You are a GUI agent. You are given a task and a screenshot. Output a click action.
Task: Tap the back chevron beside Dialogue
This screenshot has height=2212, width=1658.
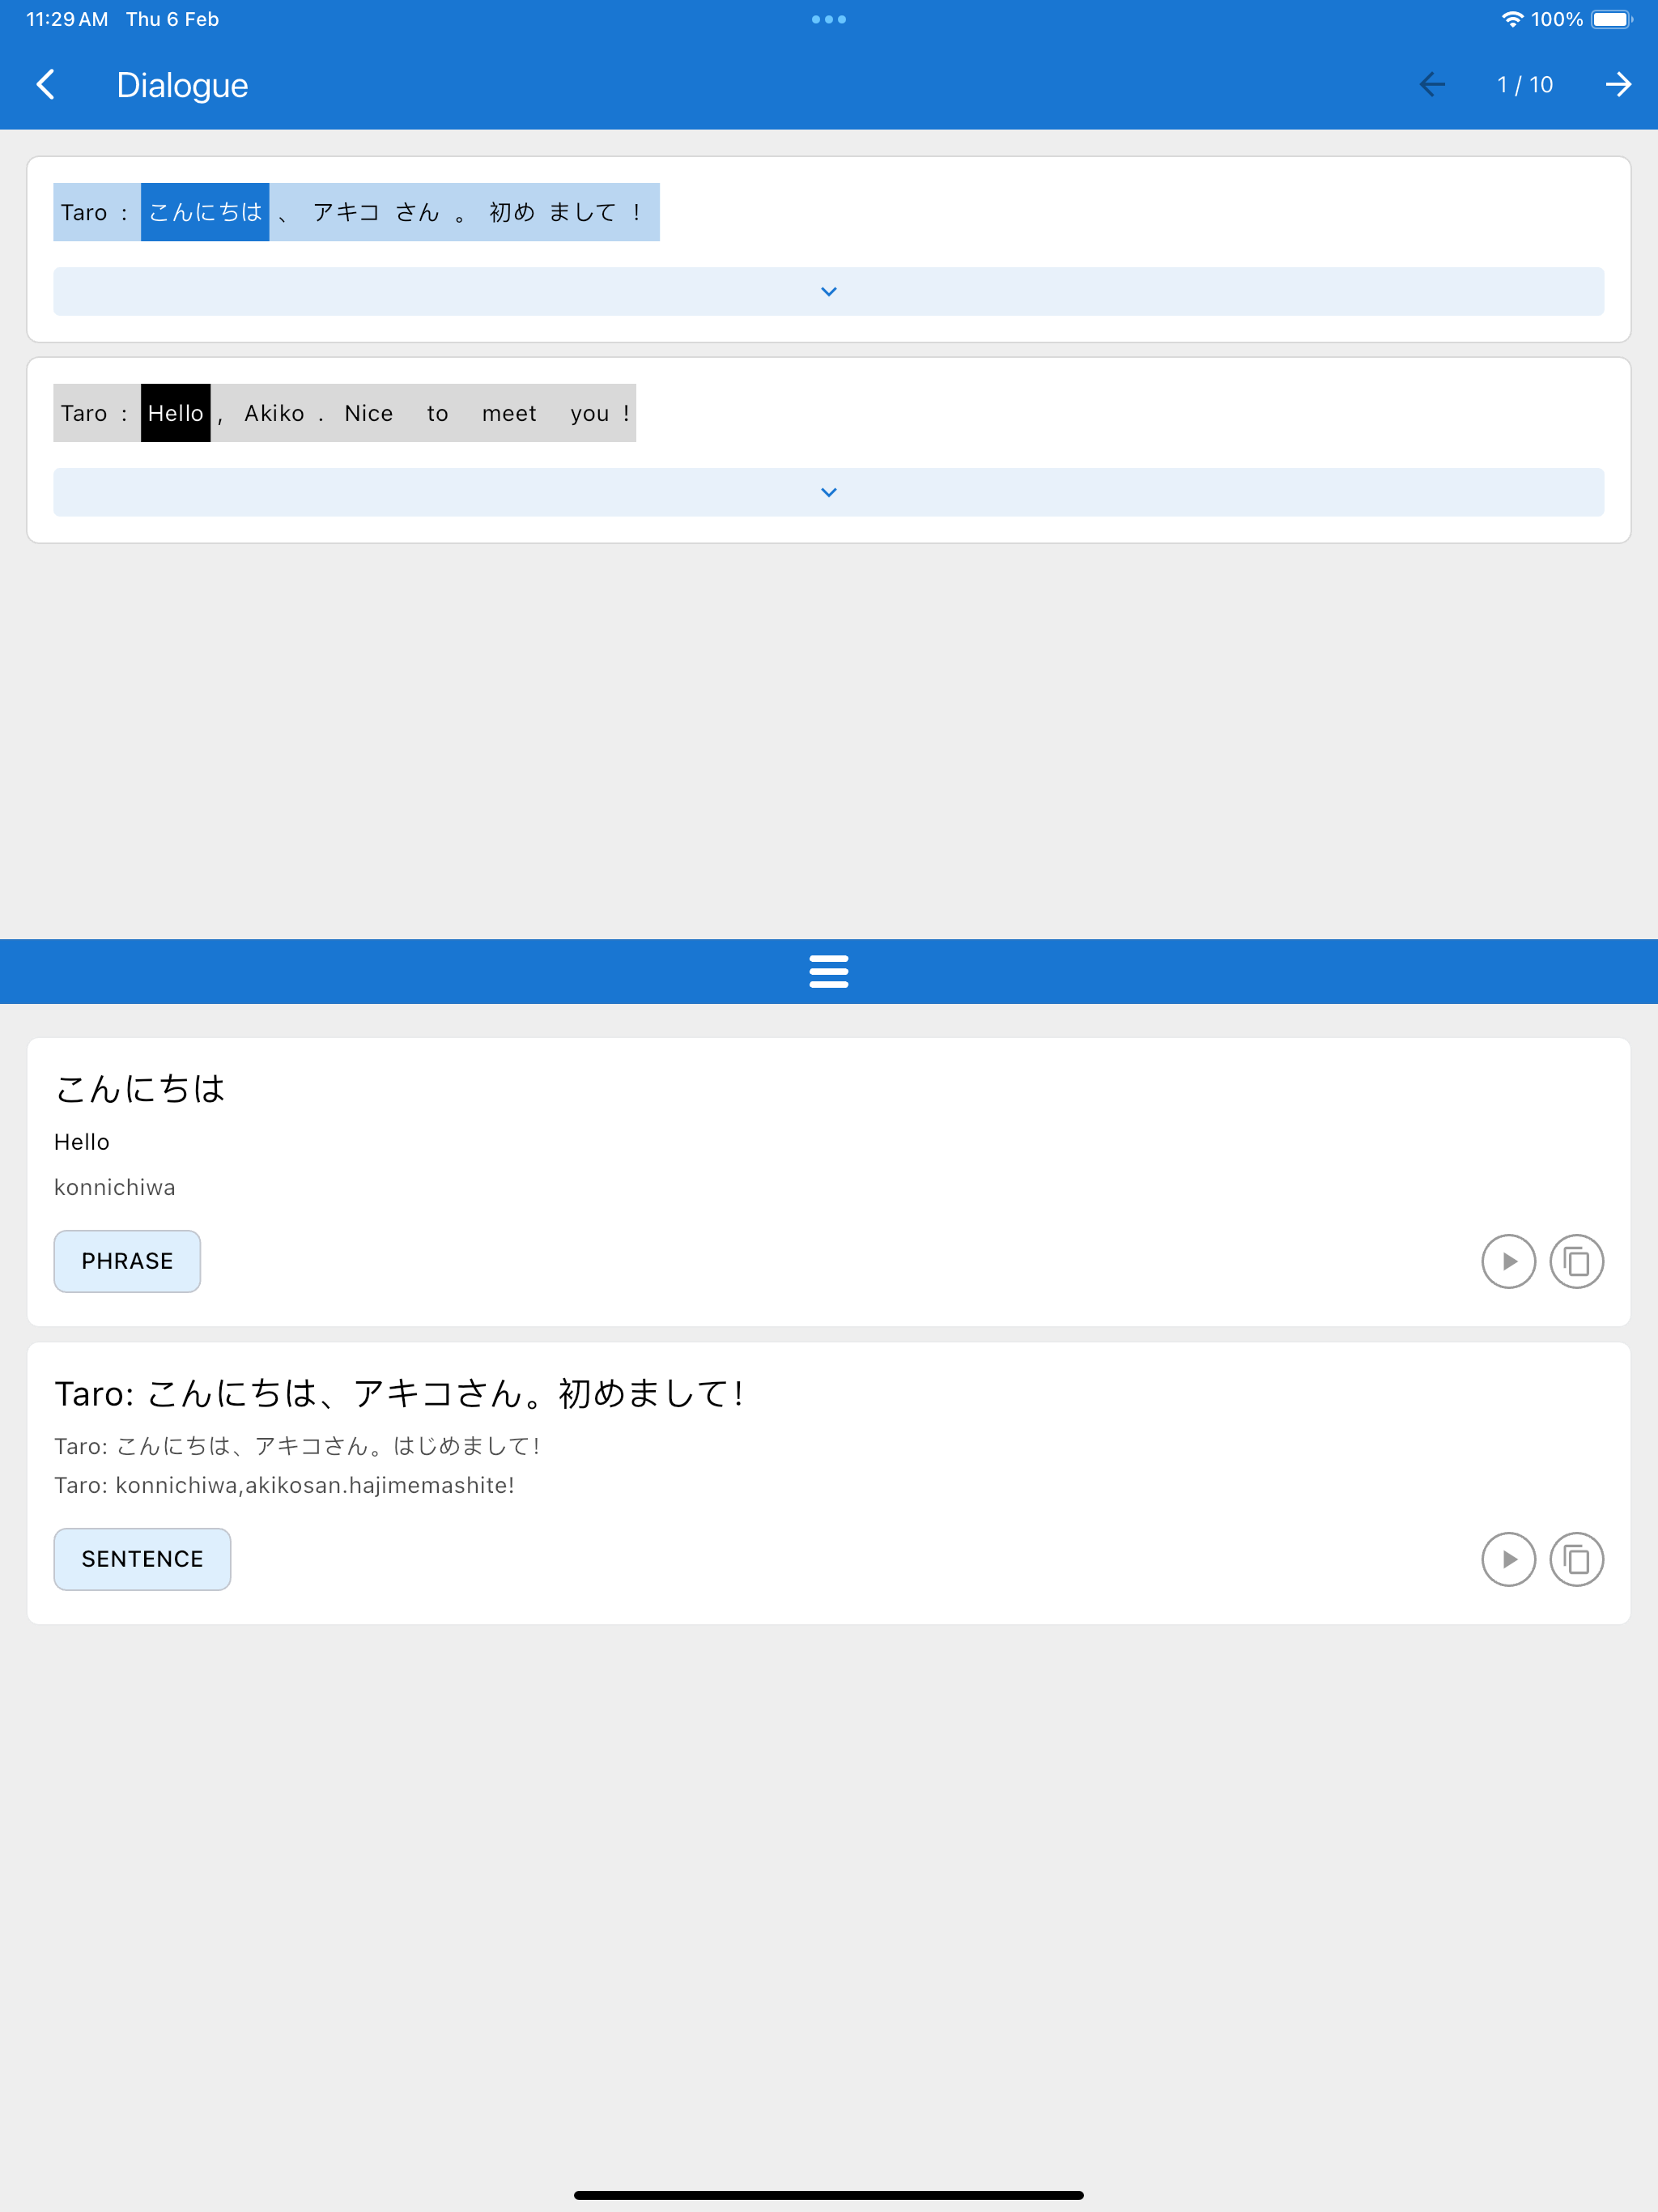pos(45,85)
